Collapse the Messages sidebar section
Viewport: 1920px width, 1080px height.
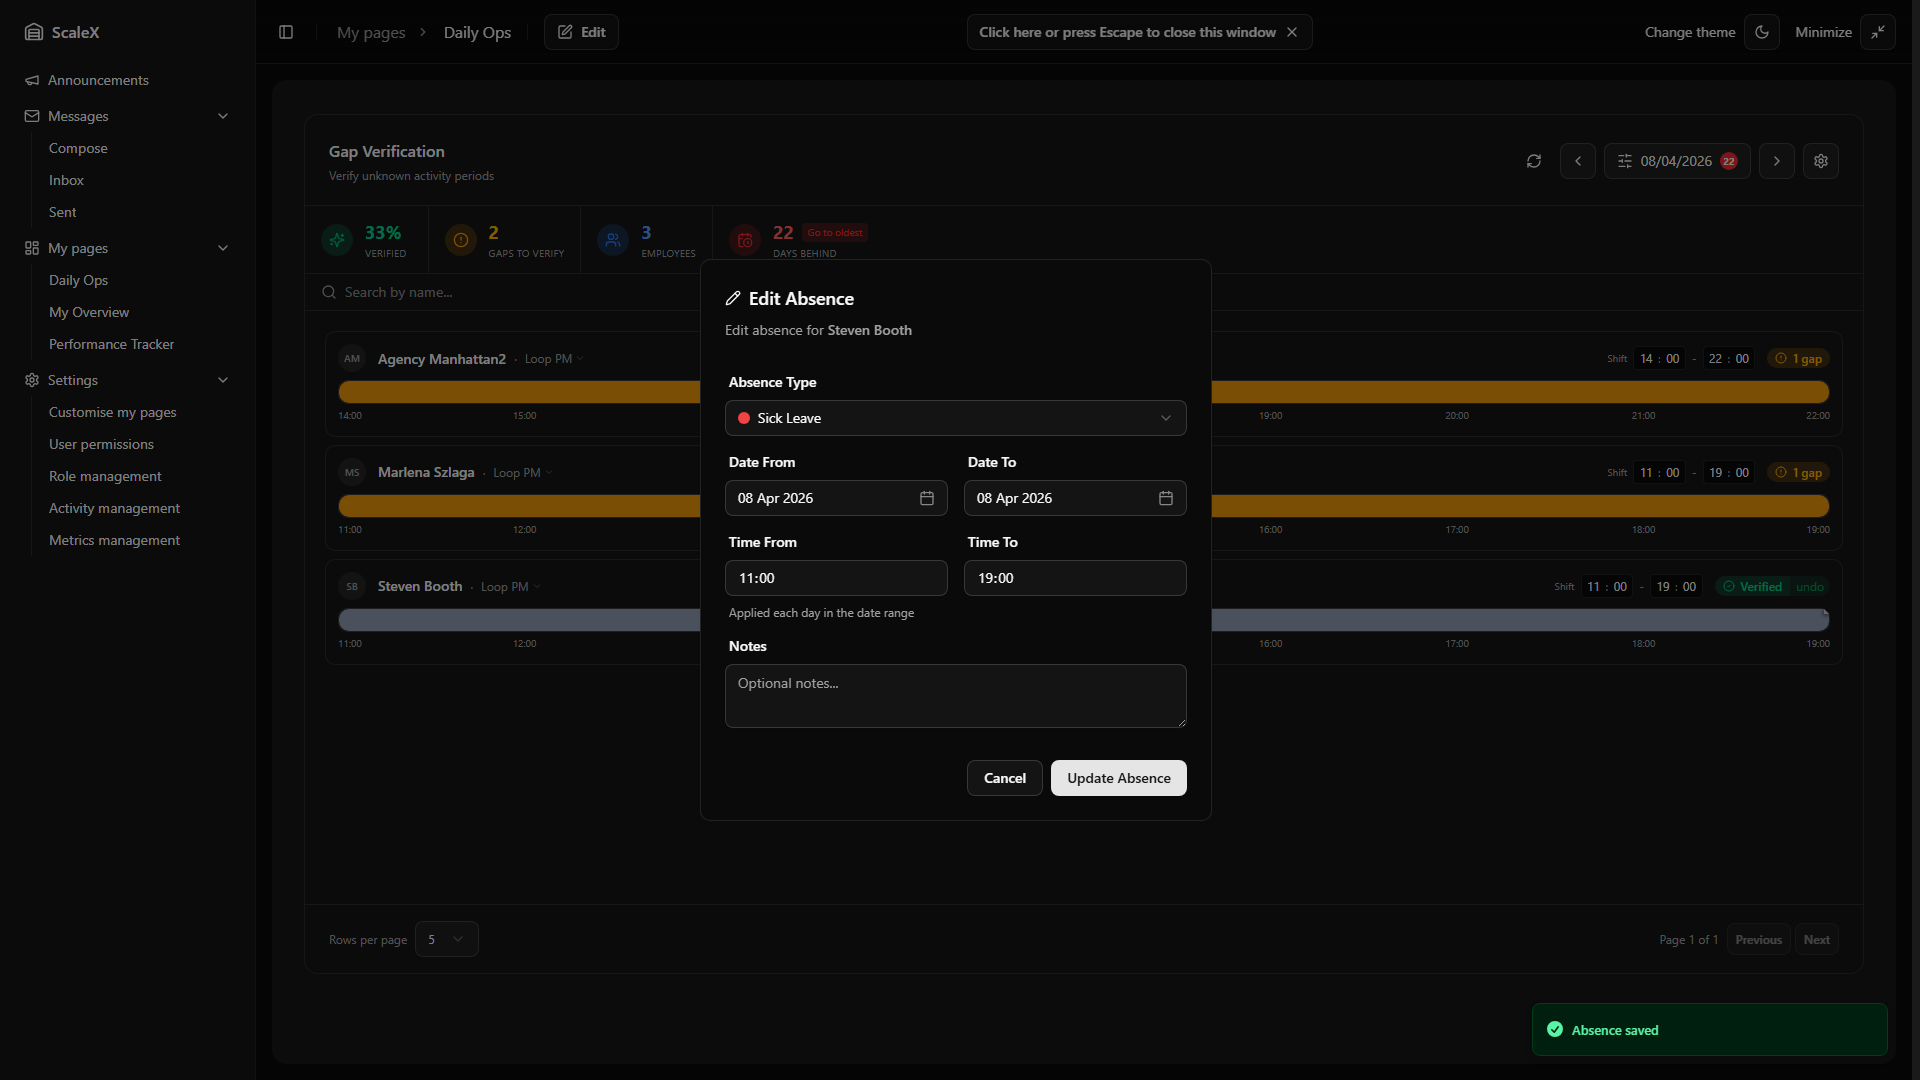(x=223, y=116)
